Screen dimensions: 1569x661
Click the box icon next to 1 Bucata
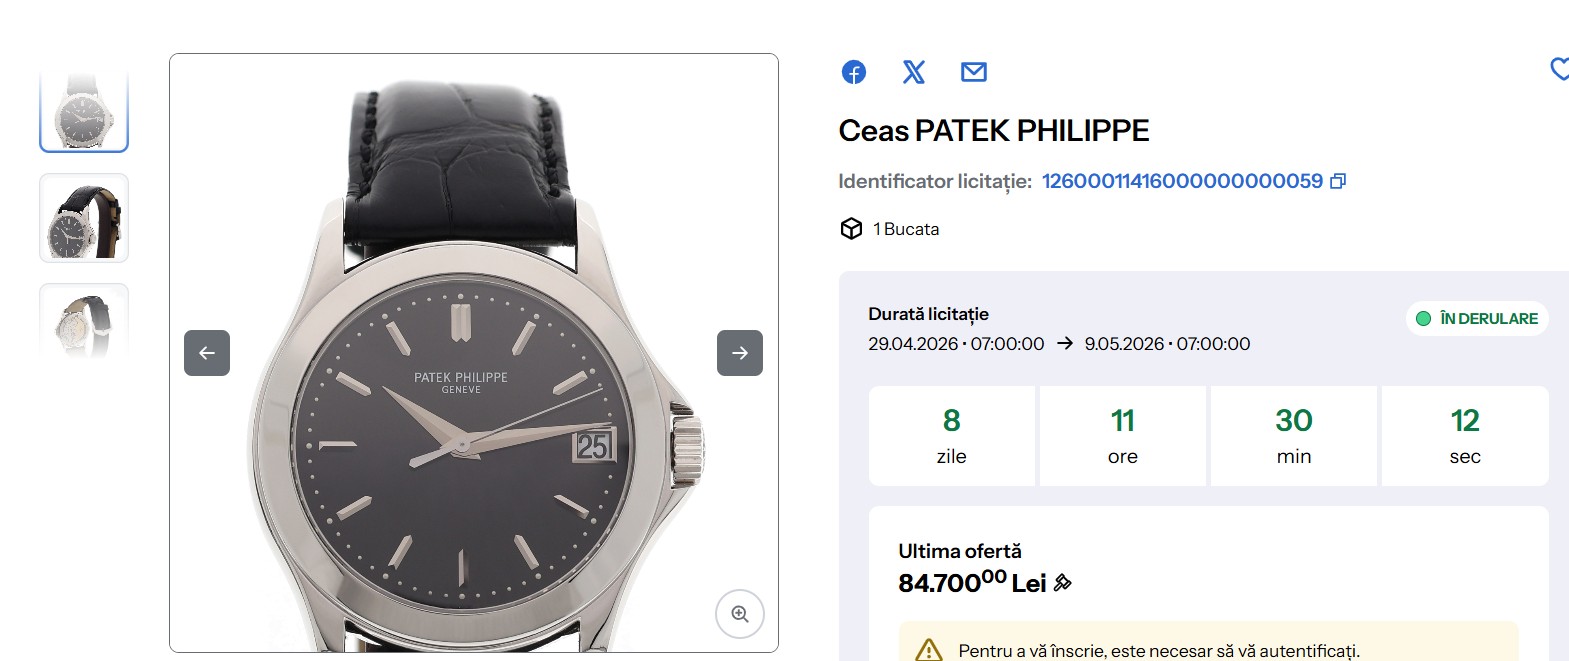coord(851,229)
